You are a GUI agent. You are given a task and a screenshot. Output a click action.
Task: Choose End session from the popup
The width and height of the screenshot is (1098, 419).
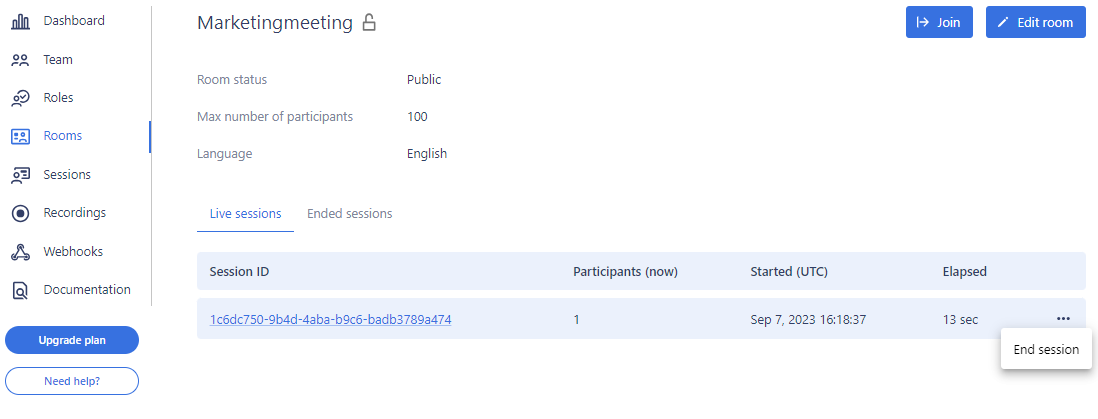coord(1046,350)
